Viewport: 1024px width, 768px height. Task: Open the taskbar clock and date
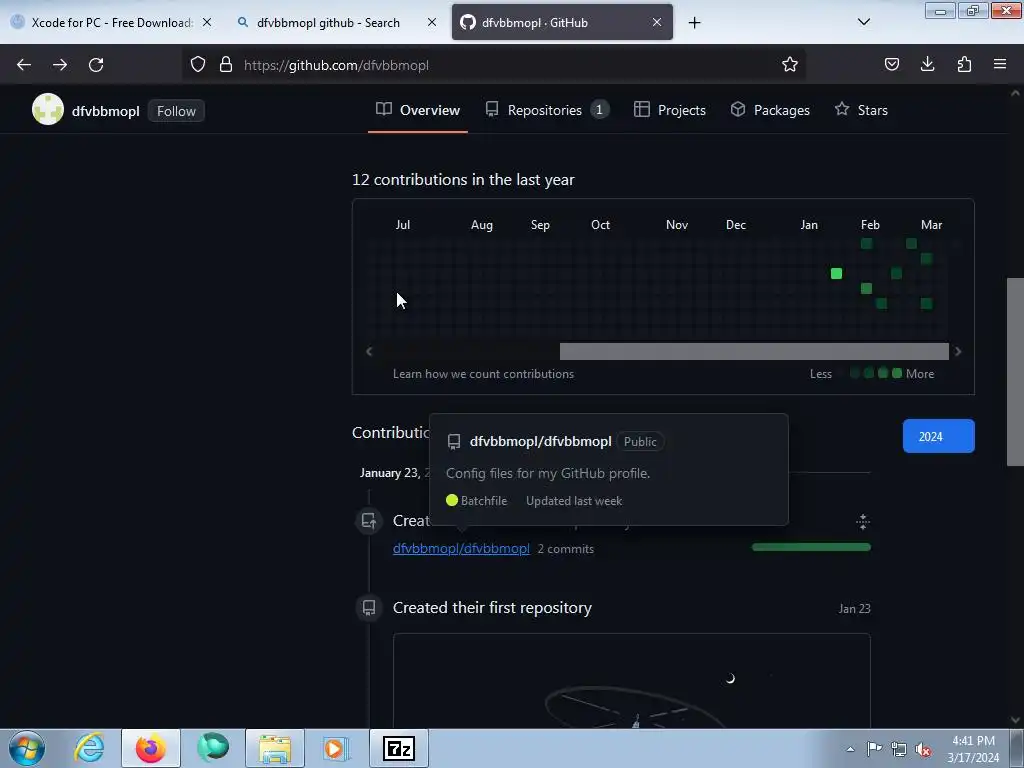[x=973, y=749]
